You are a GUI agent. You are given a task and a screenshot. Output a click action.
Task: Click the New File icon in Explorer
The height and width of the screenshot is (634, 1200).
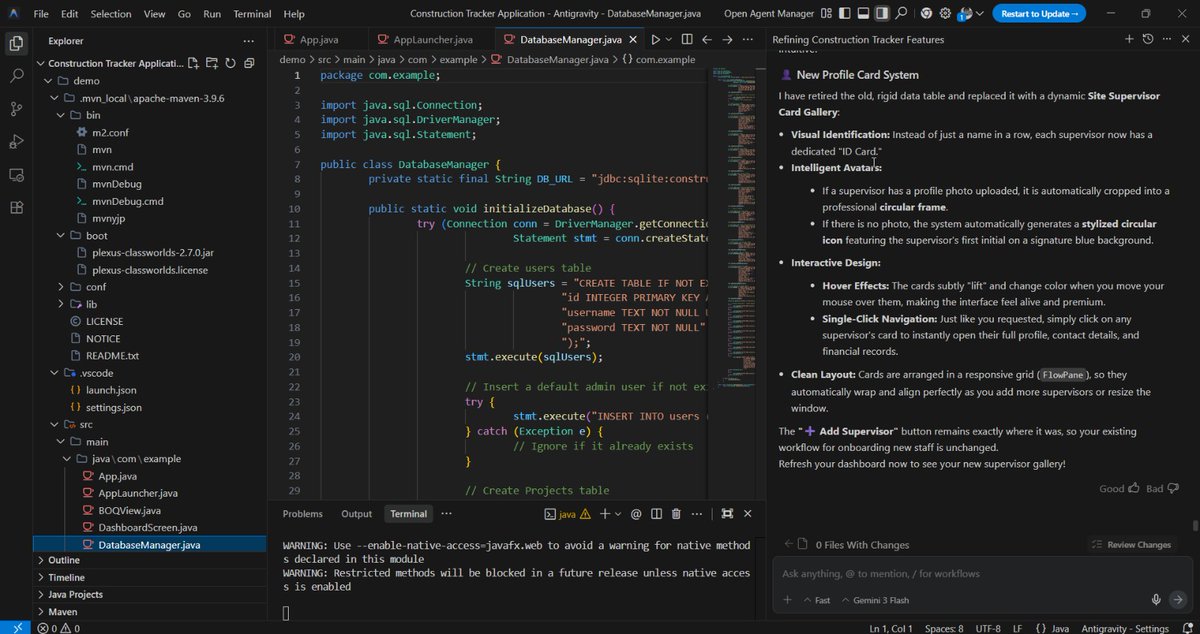[x=195, y=63]
